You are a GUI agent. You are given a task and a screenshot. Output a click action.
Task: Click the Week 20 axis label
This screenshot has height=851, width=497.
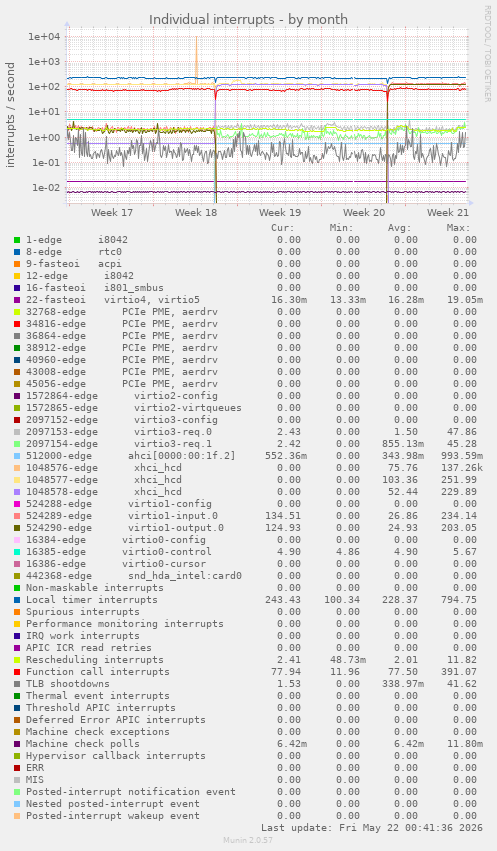[364, 212]
